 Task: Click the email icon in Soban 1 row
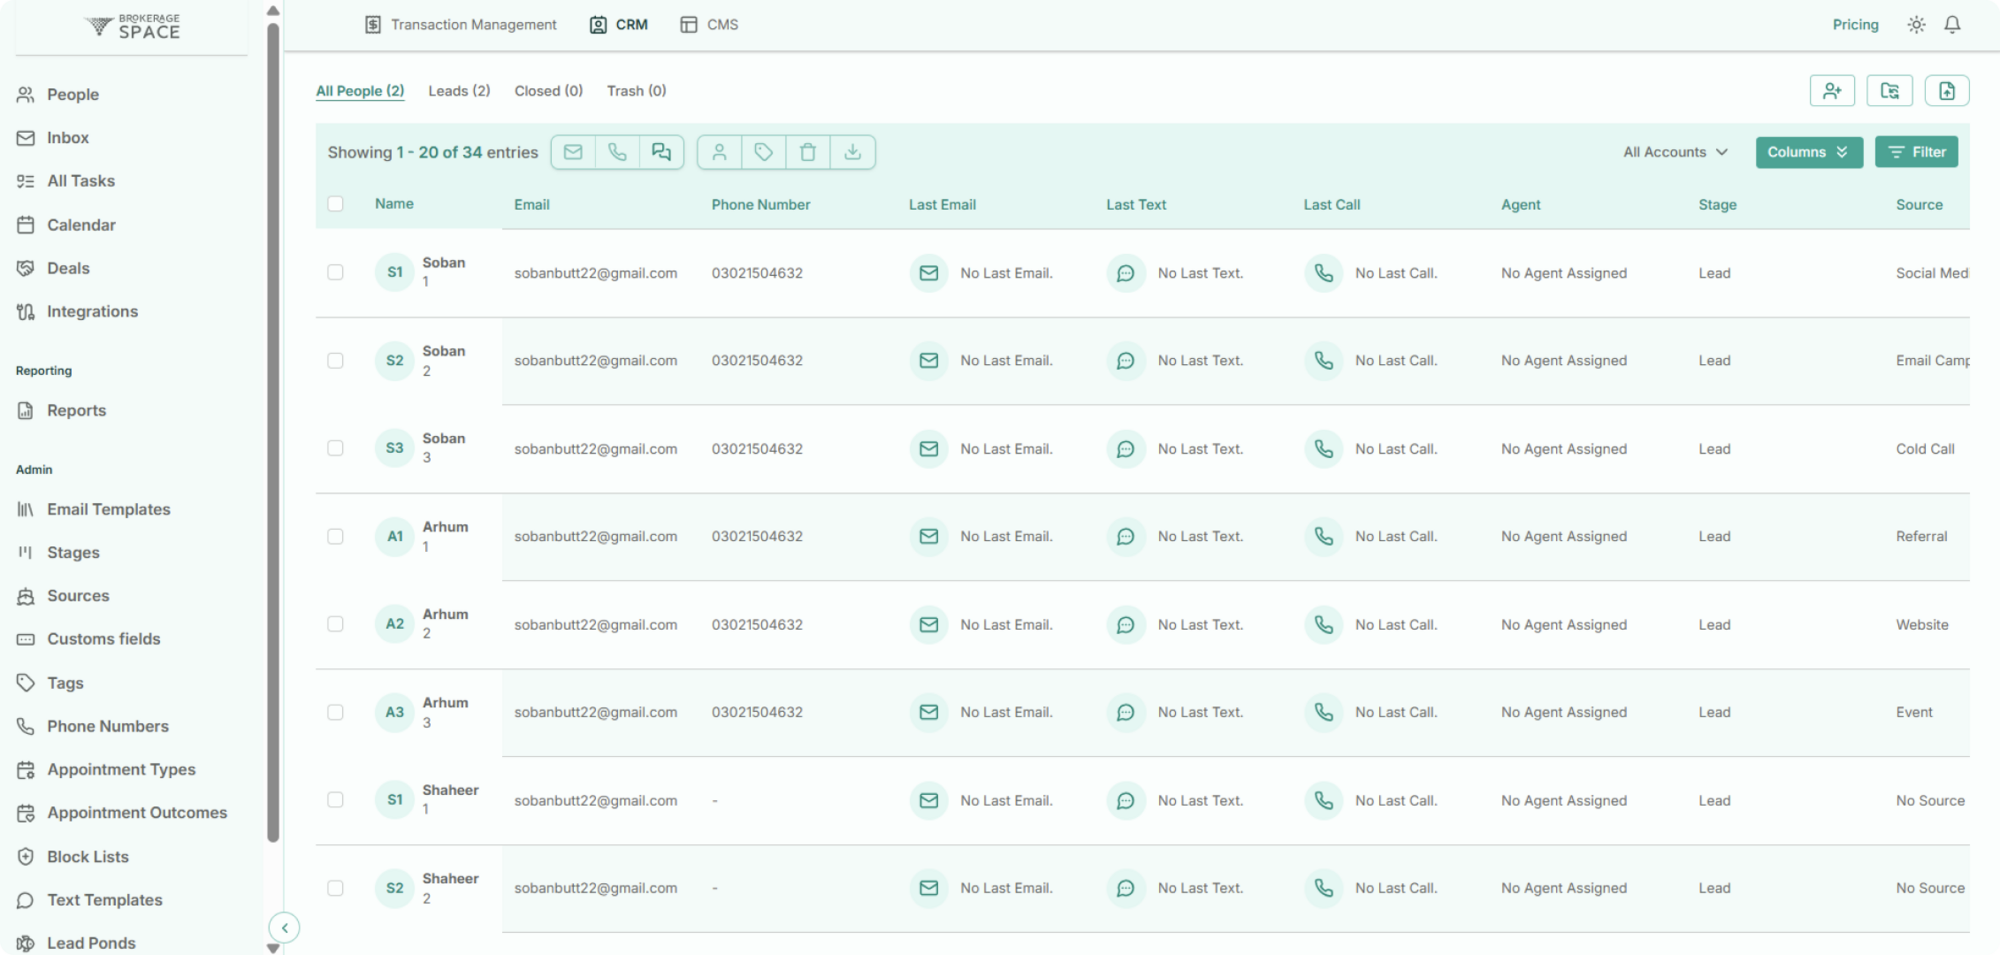click(x=928, y=273)
